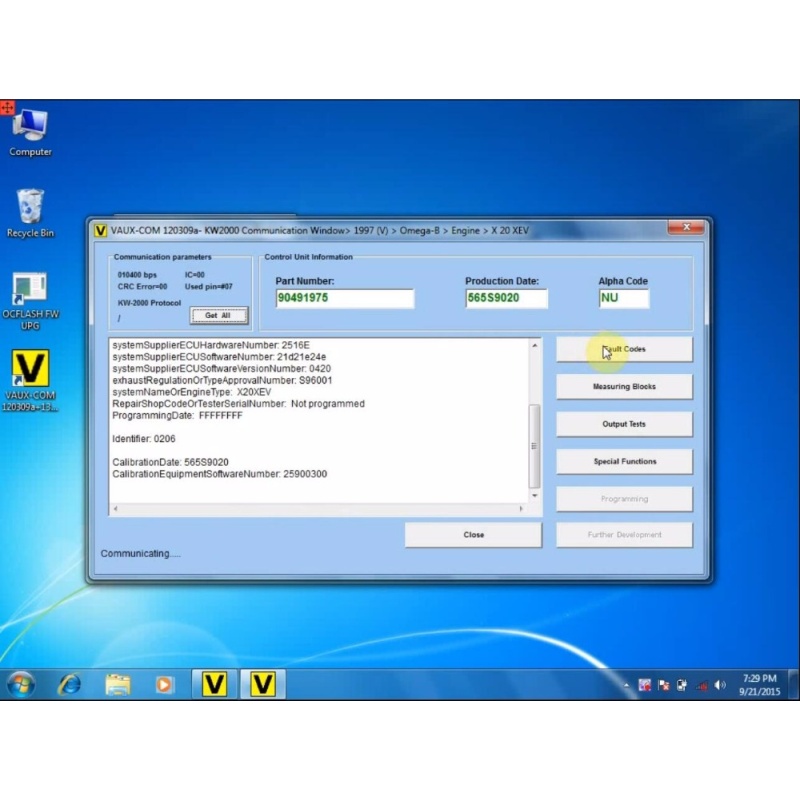Click the 'Part Number:' label
Viewport: 800px width, 800px height.
pos(305,281)
